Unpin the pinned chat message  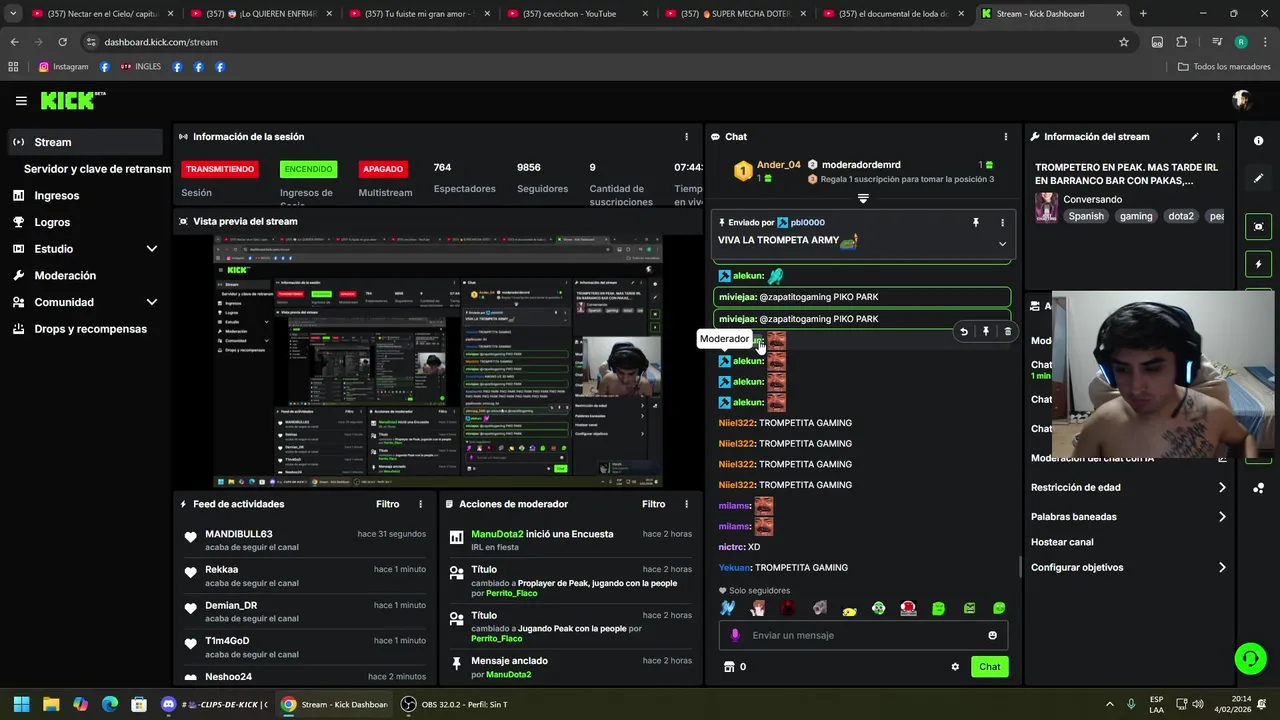(x=976, y=223)
